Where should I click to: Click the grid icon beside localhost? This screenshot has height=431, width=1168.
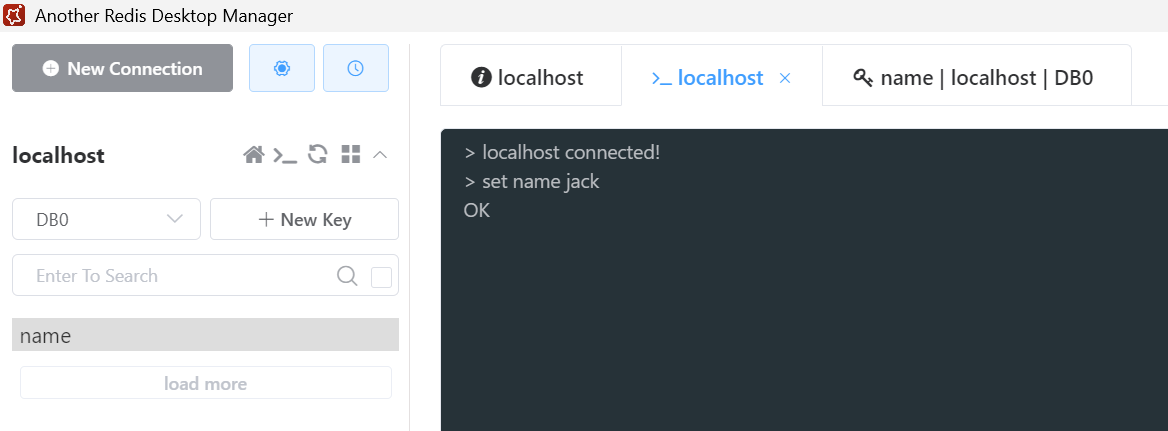(350, 155)
